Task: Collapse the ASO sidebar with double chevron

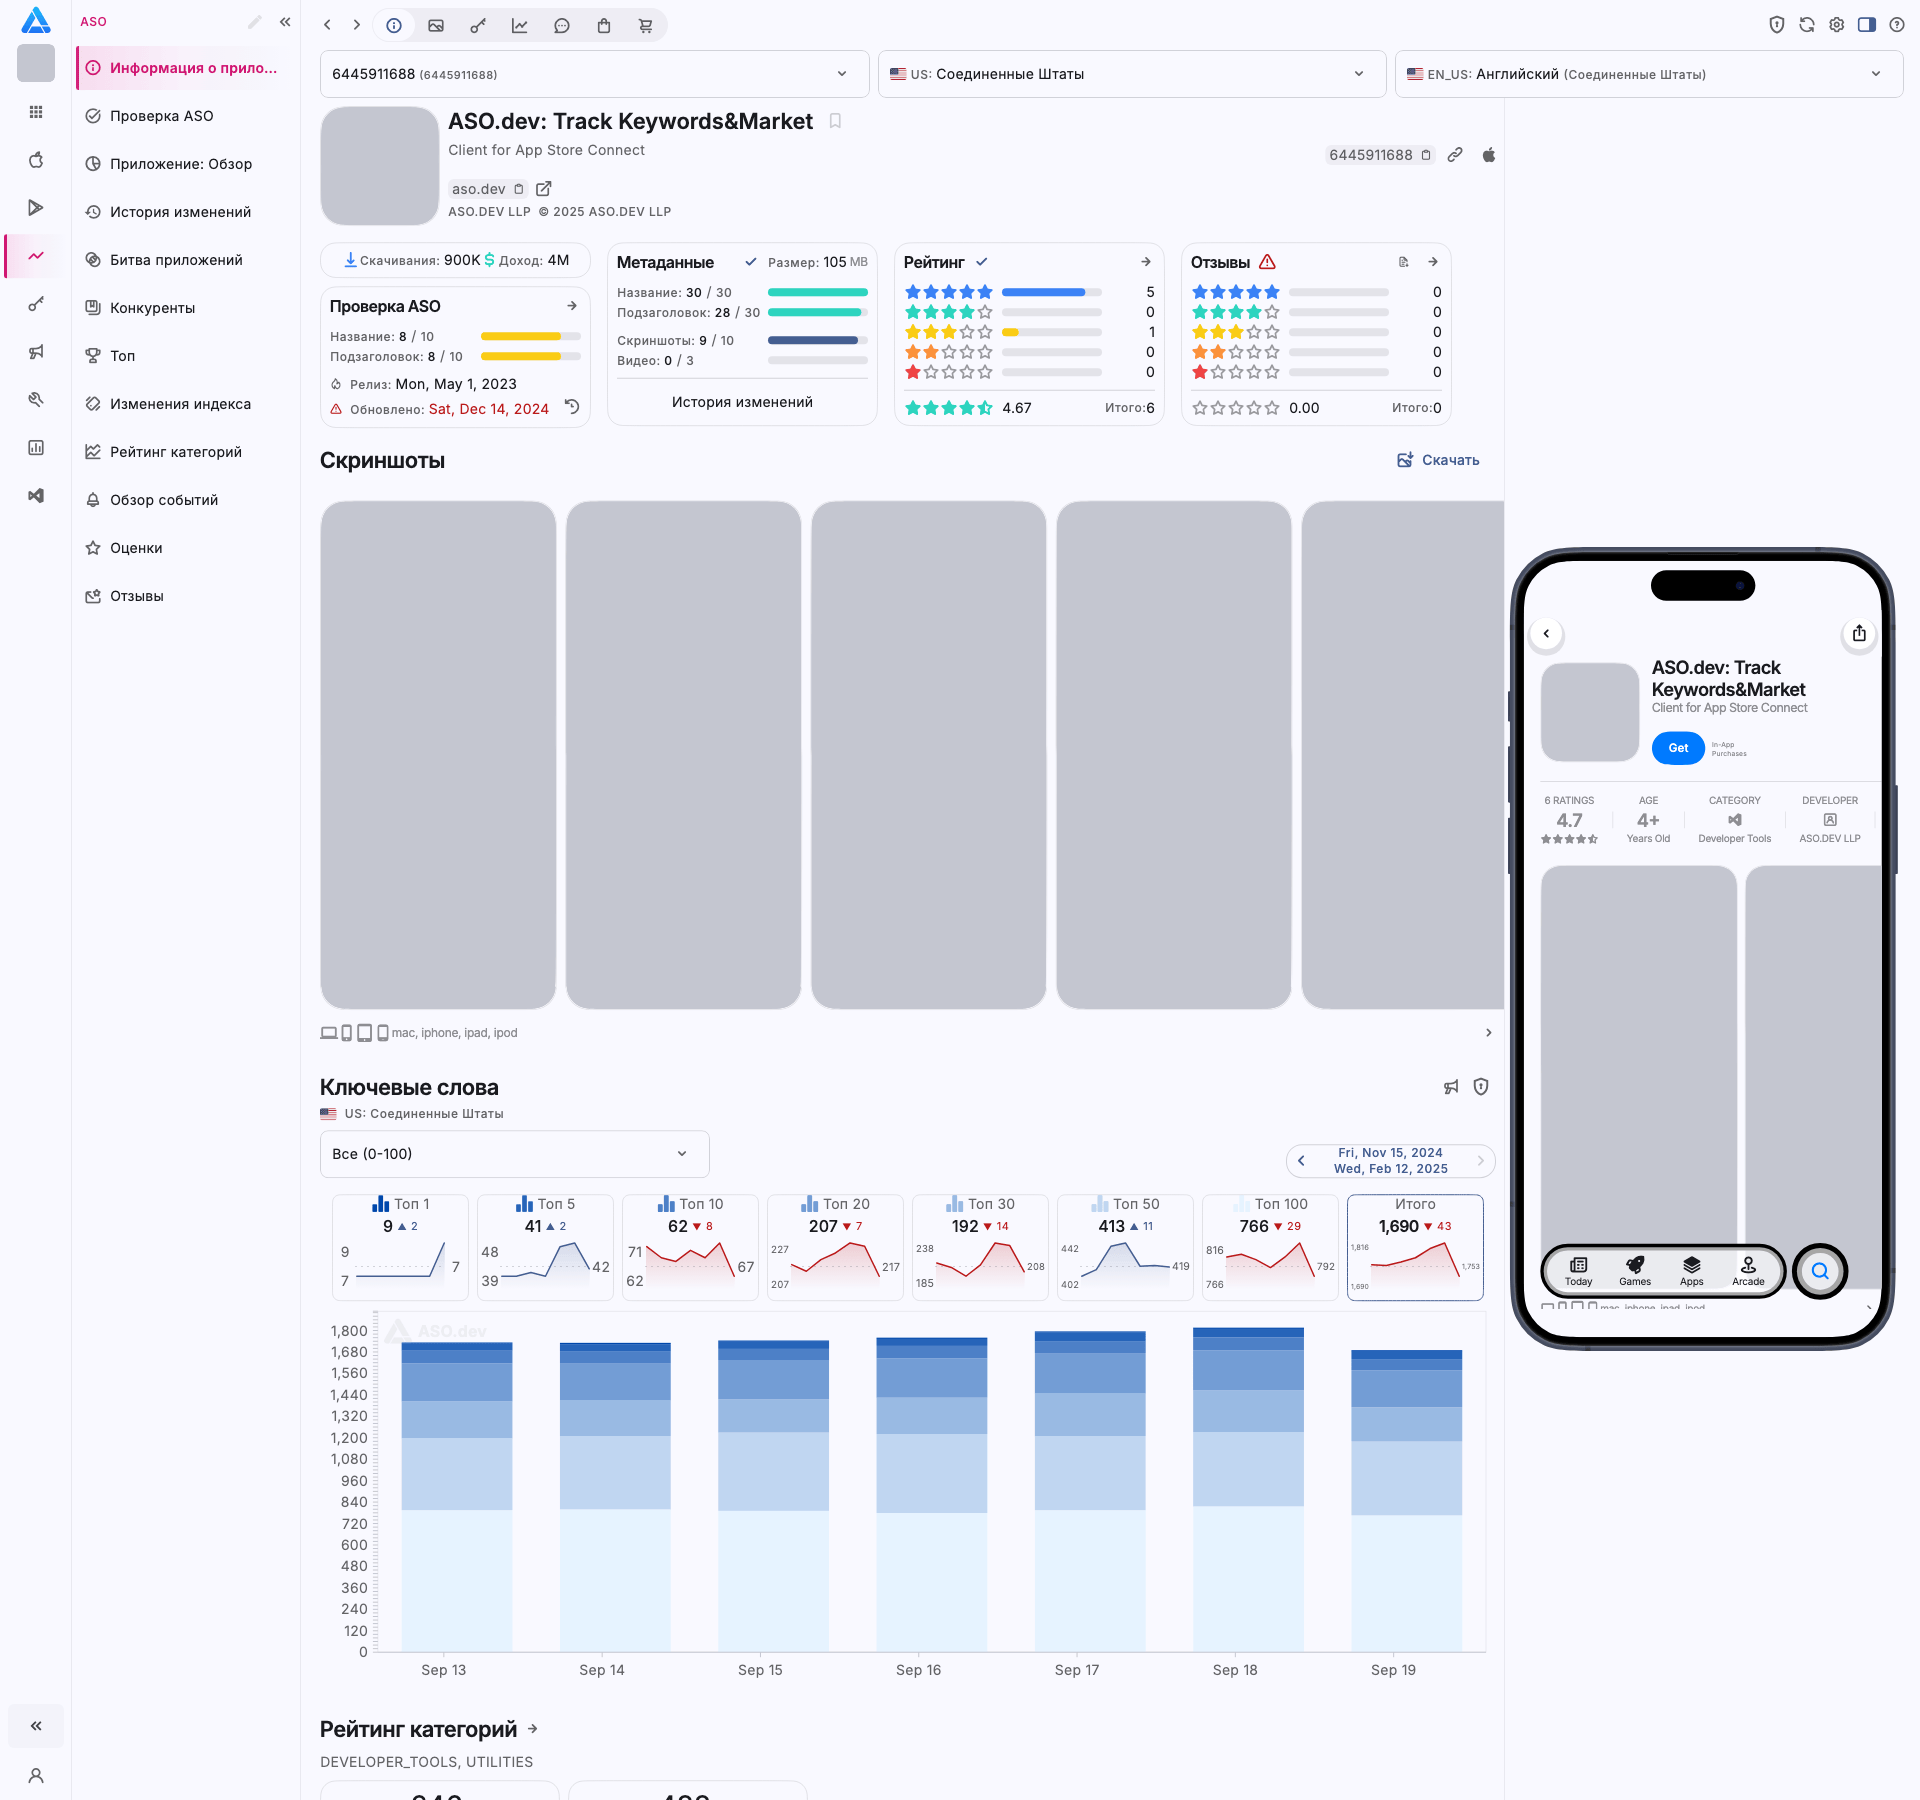Action: pyautogui.click(x=285, y=22)
